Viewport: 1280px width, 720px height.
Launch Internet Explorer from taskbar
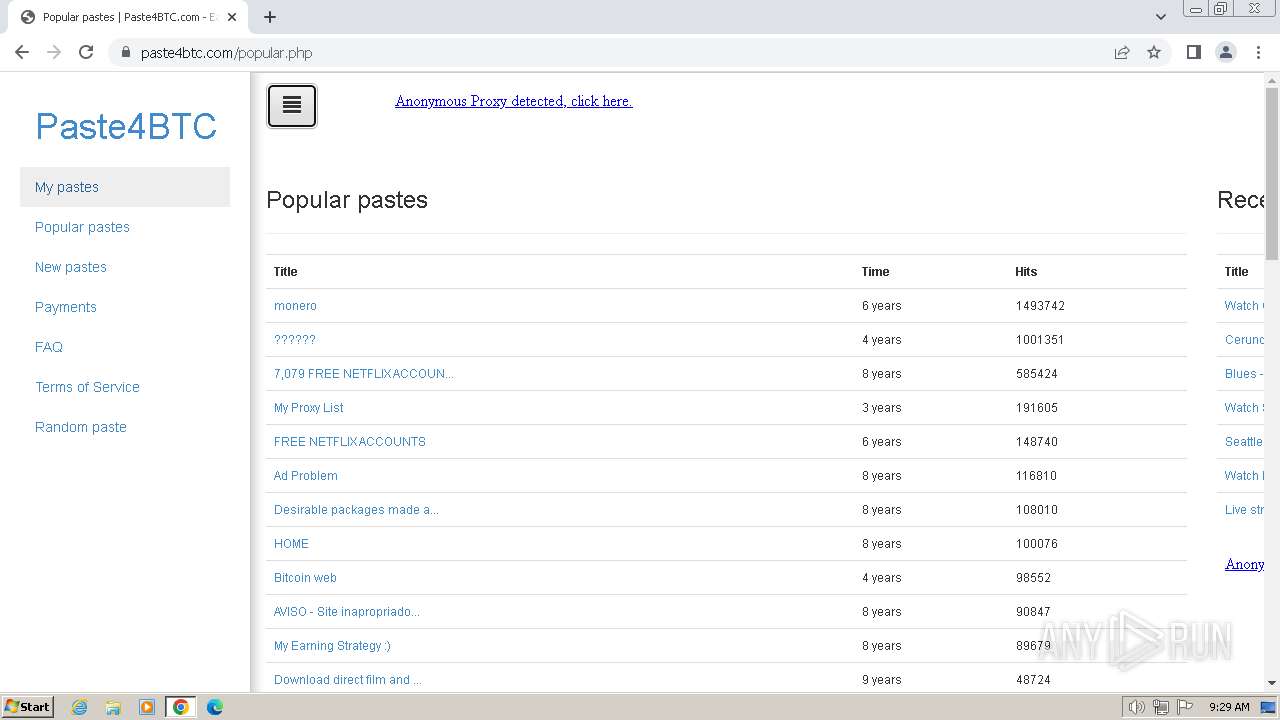tap(79, 707)
